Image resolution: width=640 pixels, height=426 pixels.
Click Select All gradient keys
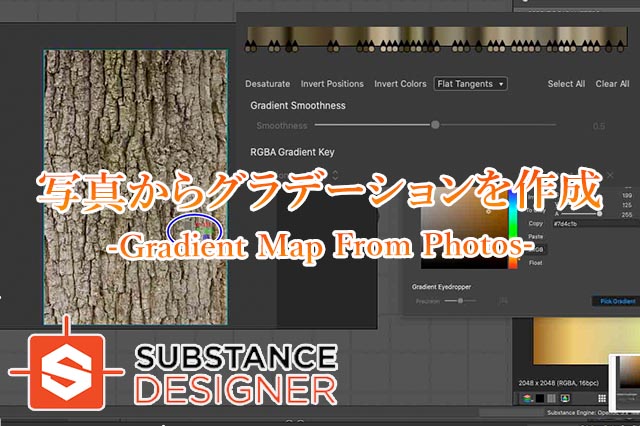[566, 84]
